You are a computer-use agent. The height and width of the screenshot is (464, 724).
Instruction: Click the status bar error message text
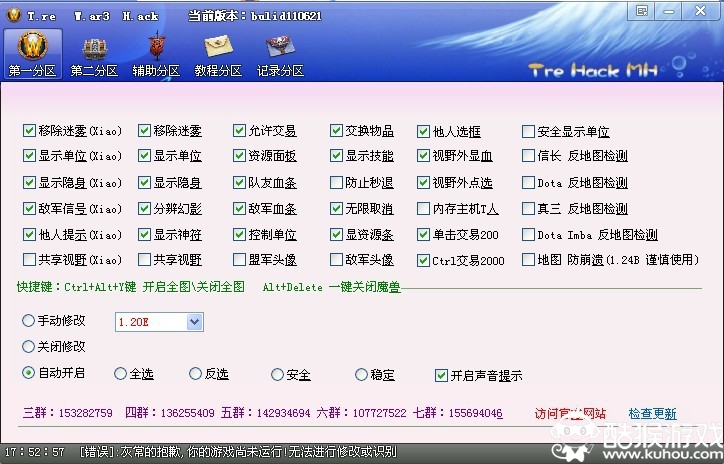238,452
